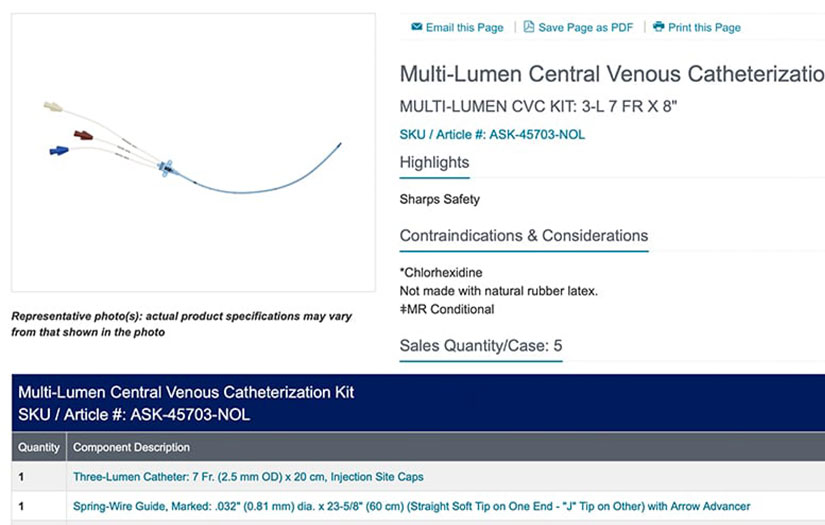Image resolution: width=825 pixels, height=525 pixels.
Task: Click the envelope icon beside Email this Page
Action: pos(416,27)
